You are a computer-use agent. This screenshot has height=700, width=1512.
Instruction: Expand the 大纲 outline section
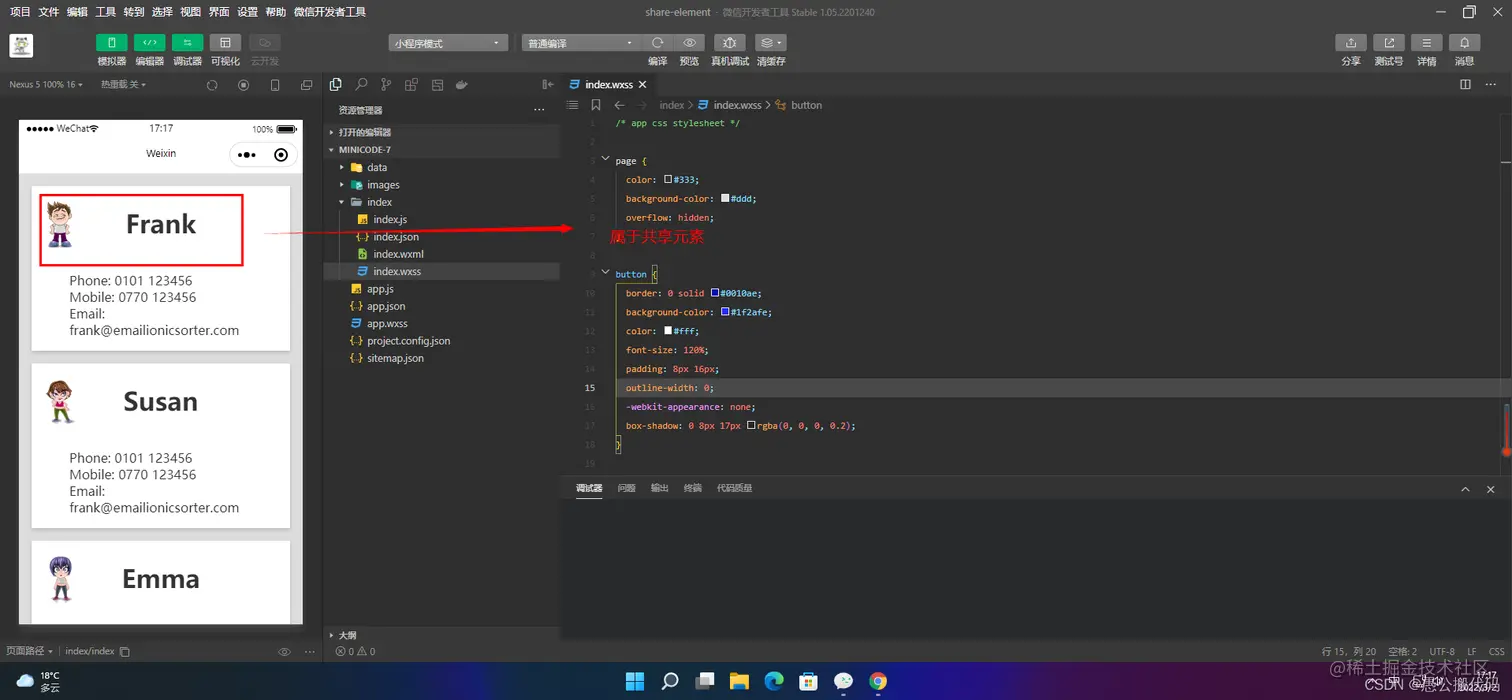(442, 635)
